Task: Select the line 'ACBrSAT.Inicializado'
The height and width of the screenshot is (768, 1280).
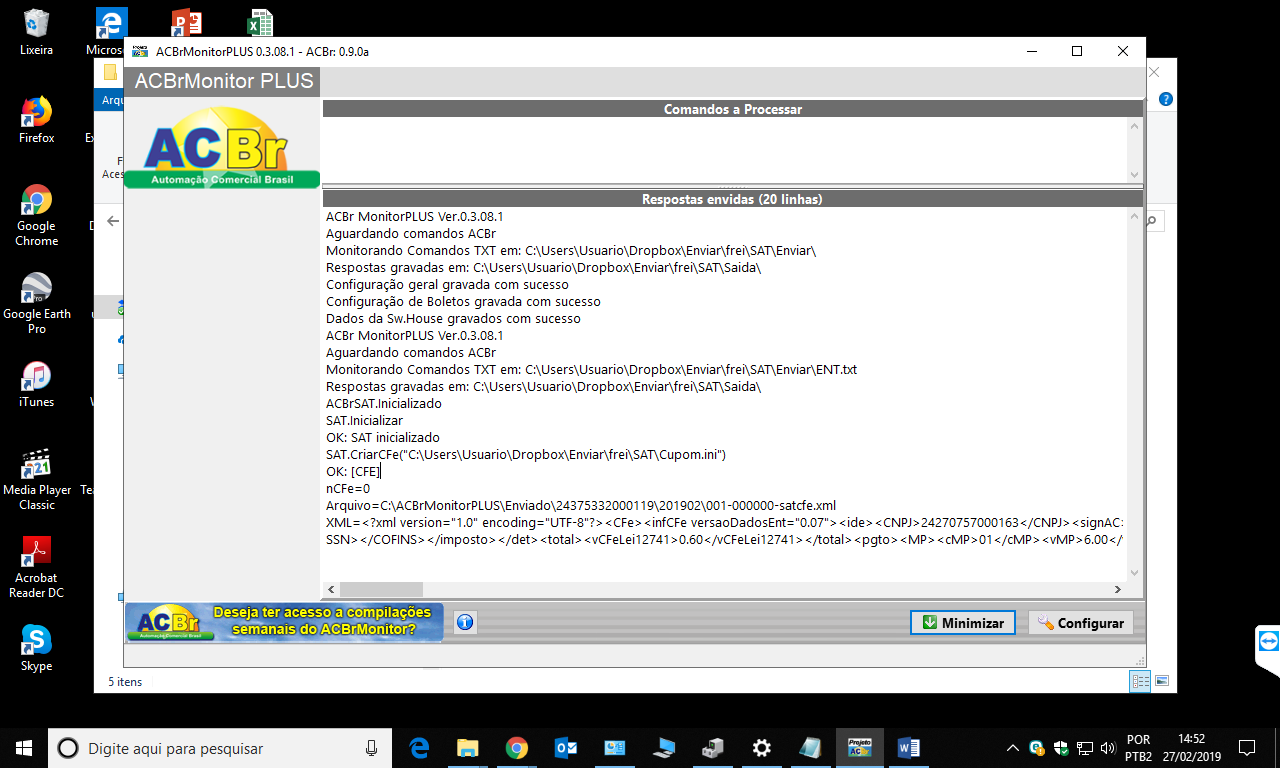Action: 384,403
